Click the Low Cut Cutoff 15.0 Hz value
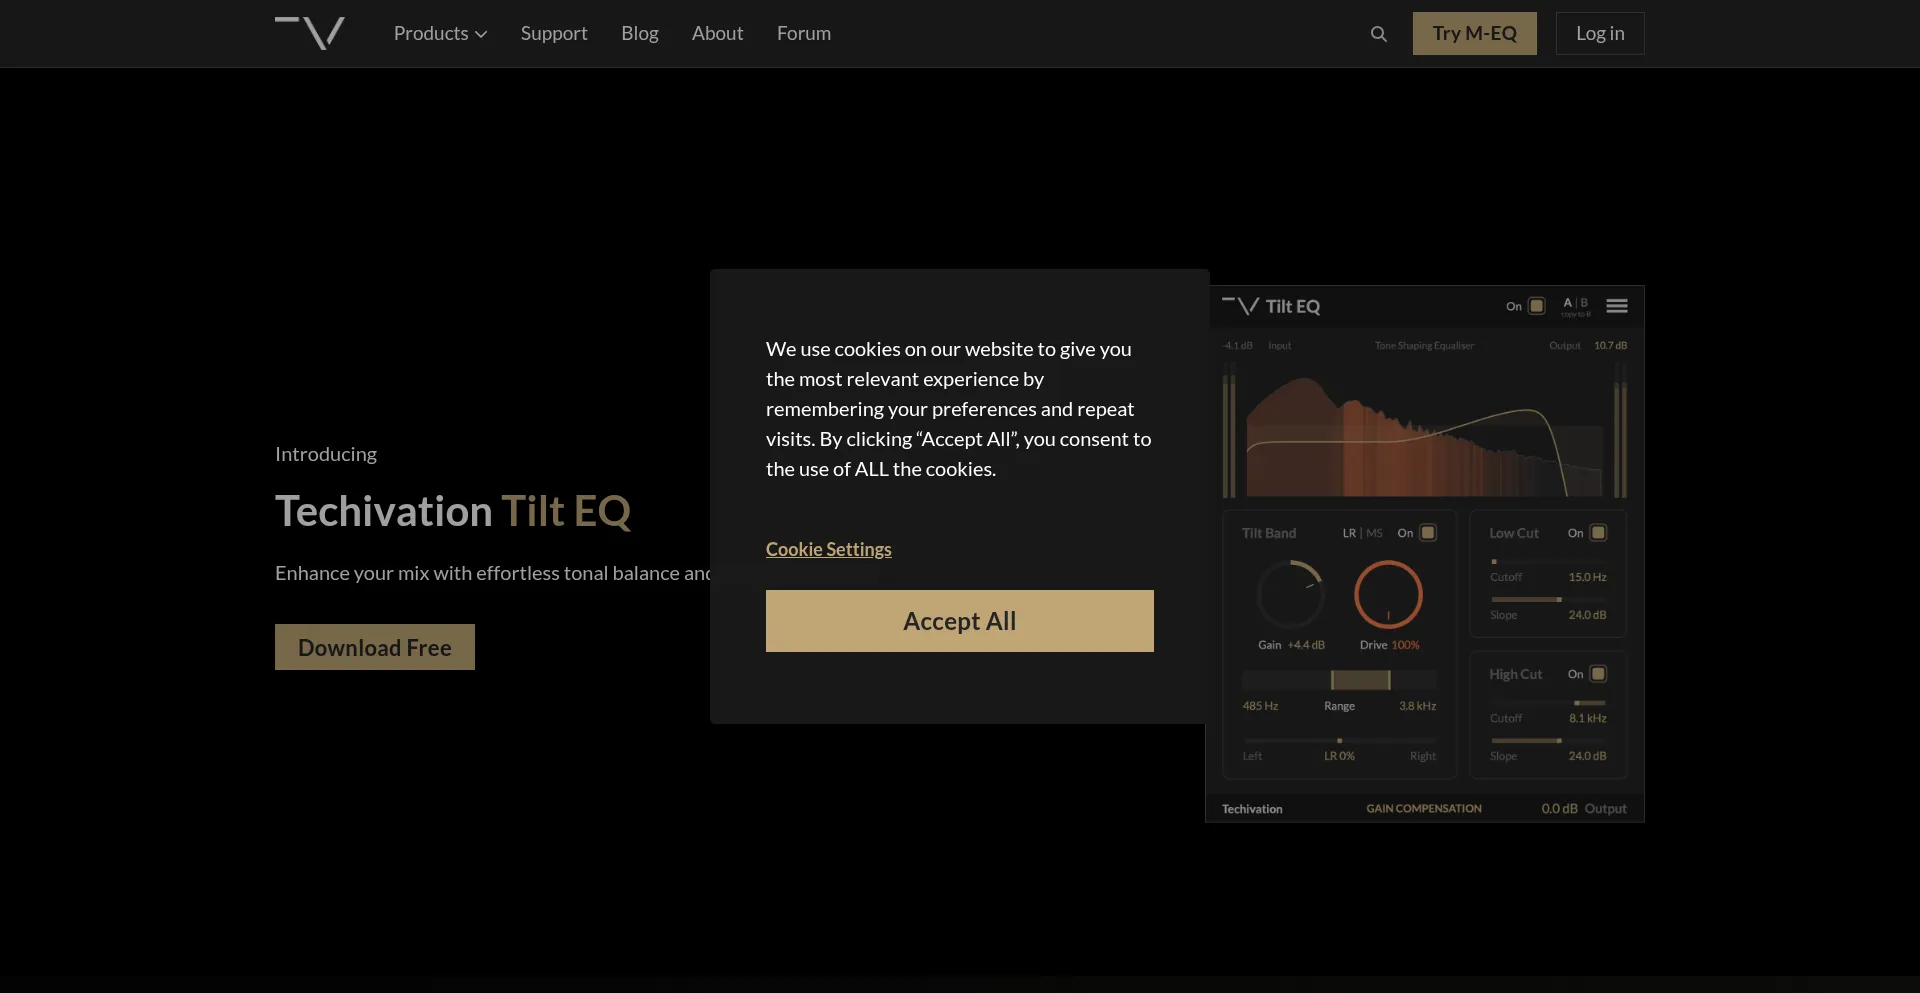 (1587, 577)
